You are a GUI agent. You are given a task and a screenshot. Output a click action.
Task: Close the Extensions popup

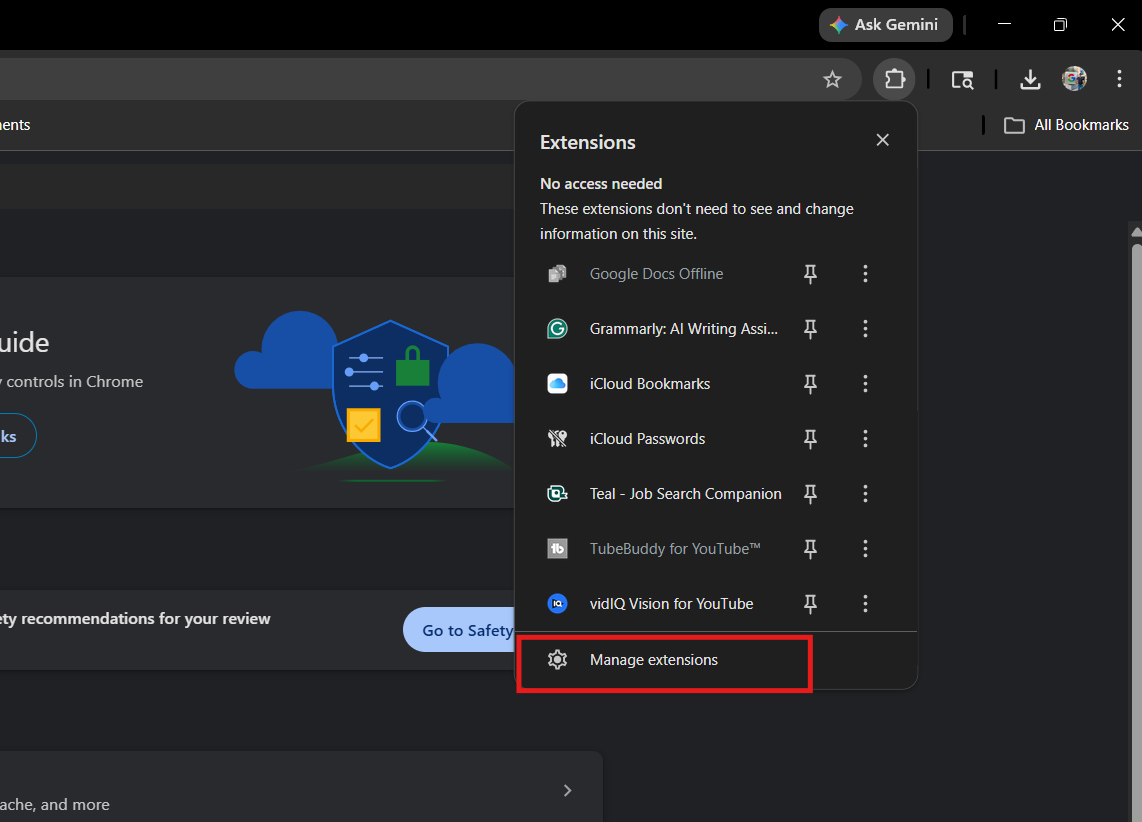tap(883, 140)
